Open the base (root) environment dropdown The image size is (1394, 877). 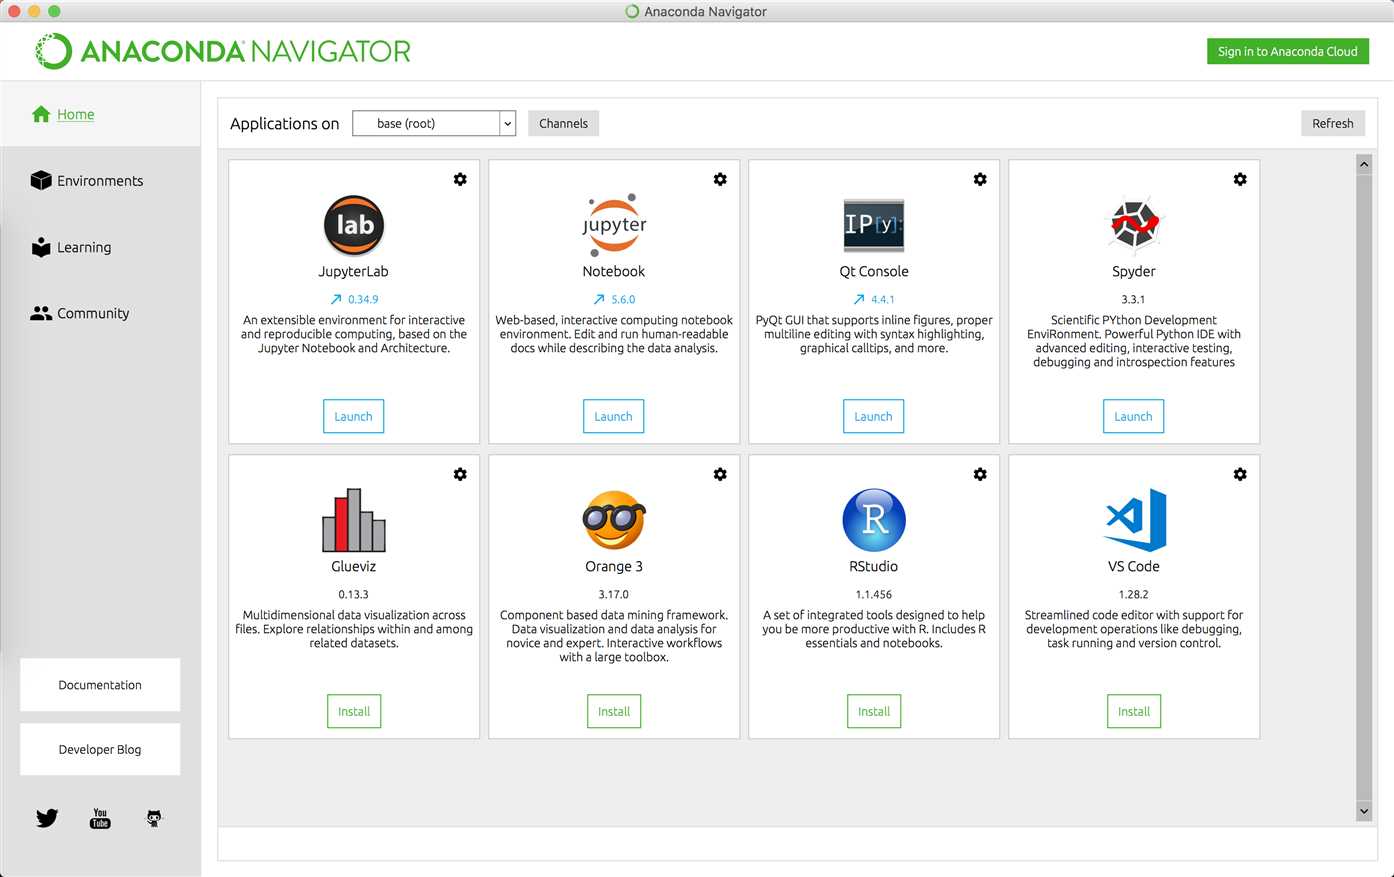coord(434,123)
